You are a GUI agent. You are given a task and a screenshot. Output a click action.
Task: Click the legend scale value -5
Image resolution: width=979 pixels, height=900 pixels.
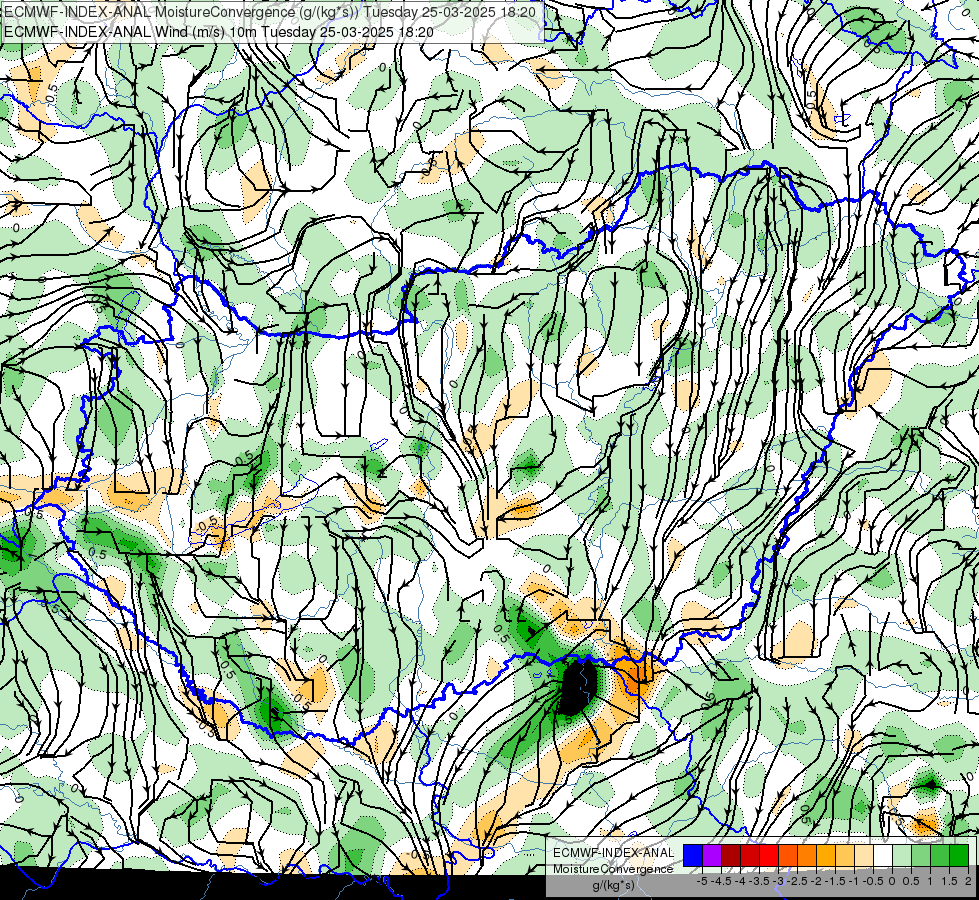click(702, 881)
